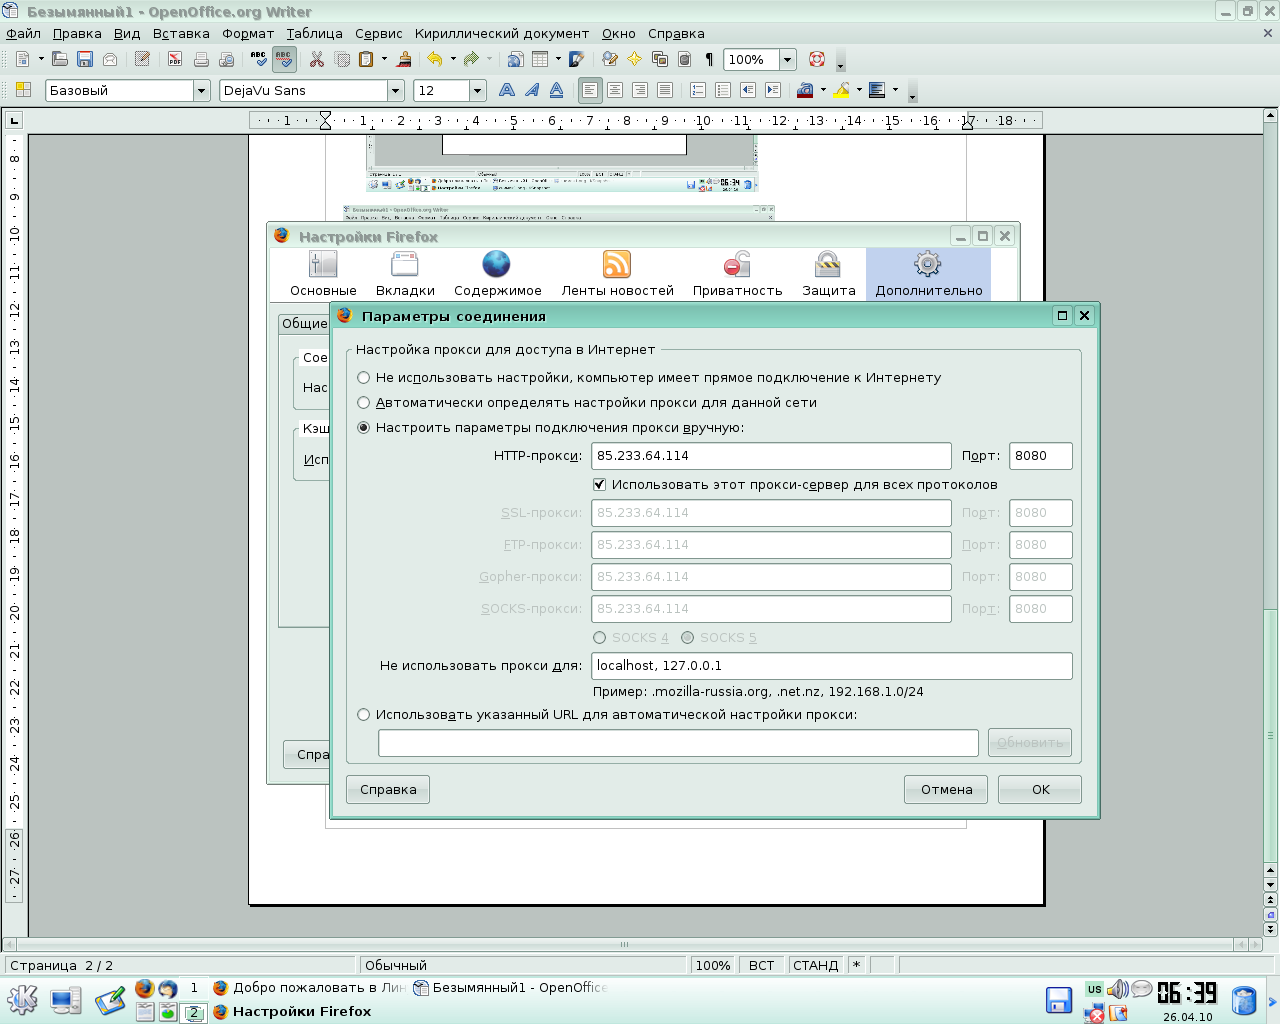The width and height of the screenshot is (1280, 1024).
Task: Select 'Не использовать настройки' direct connection radio
Action: click(x=364, y=378)
